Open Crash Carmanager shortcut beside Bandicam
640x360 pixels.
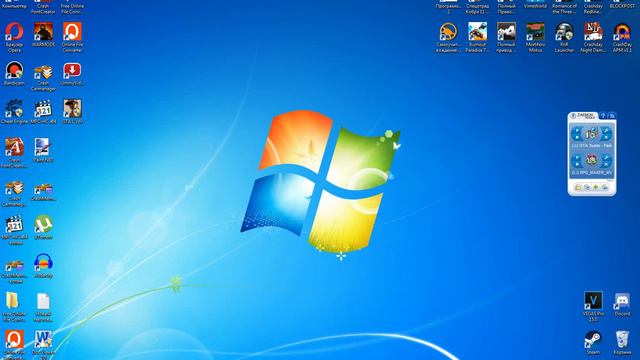click(43, 72)
